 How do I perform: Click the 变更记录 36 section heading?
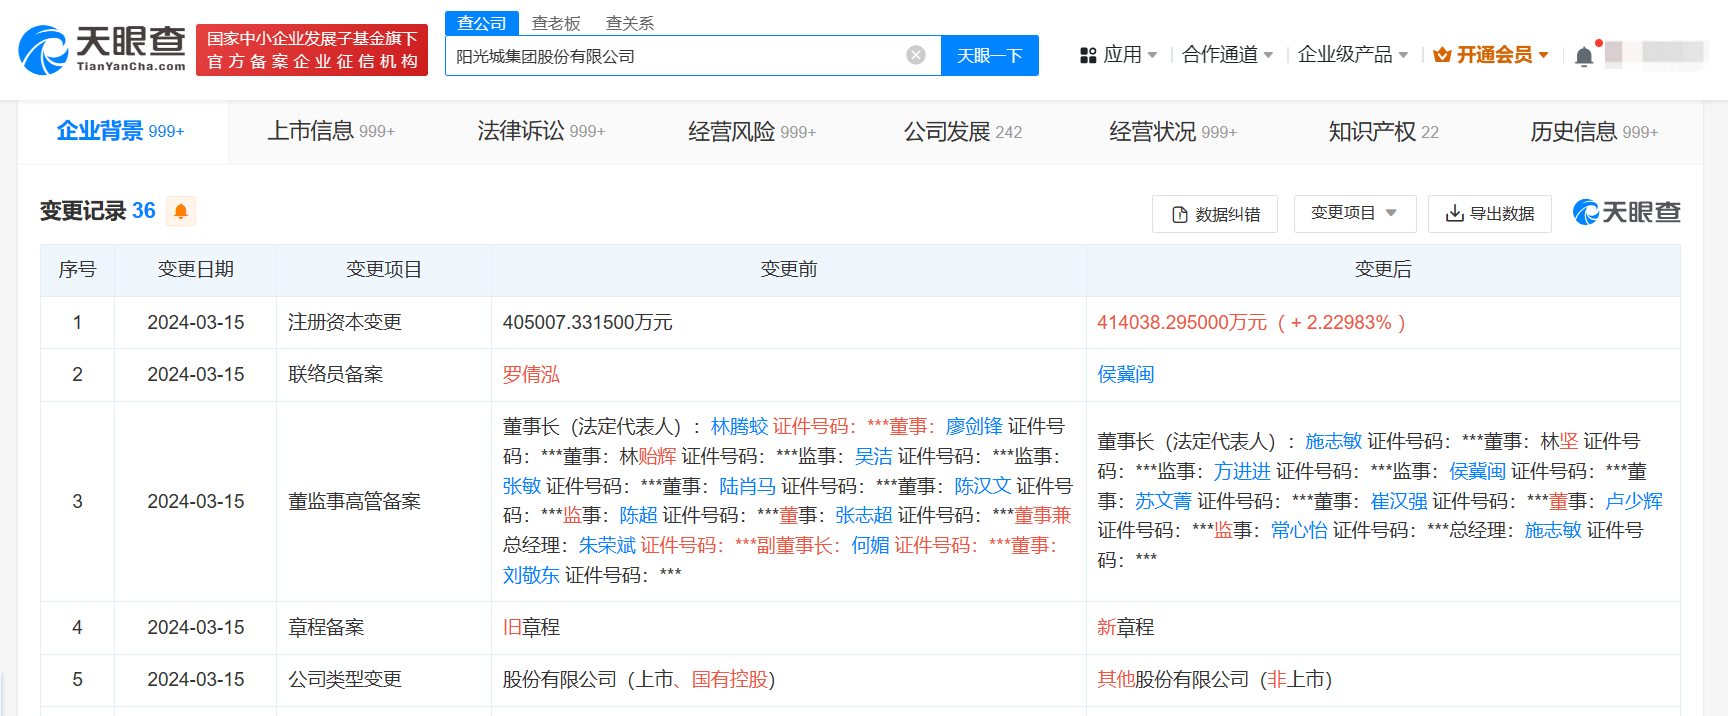[98, 211]
